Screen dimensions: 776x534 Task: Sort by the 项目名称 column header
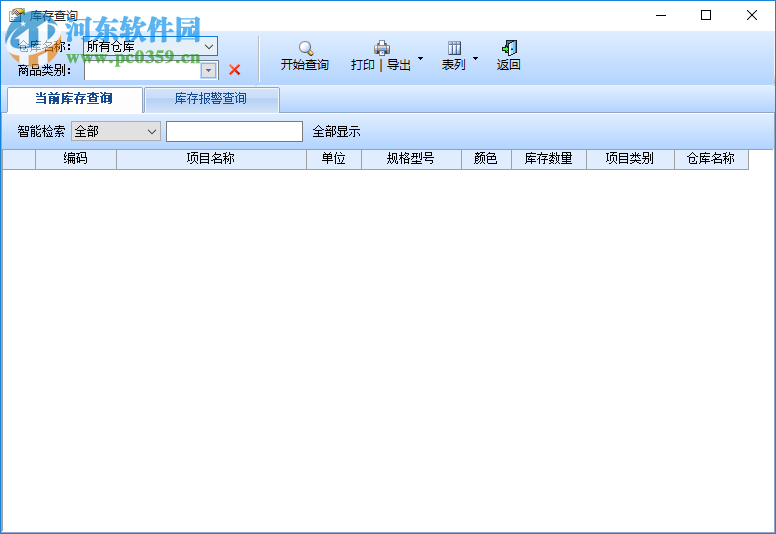pos(211,159)
